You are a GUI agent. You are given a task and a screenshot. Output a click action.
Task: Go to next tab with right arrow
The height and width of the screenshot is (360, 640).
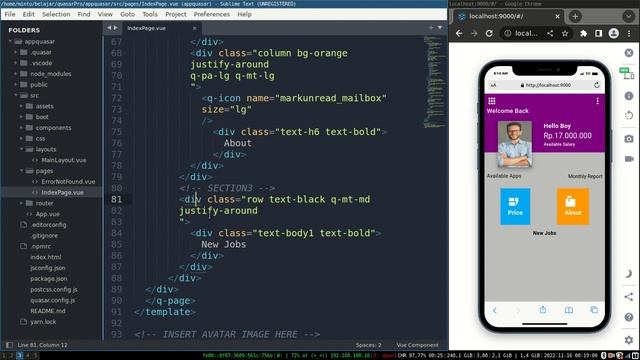(116, 28)
